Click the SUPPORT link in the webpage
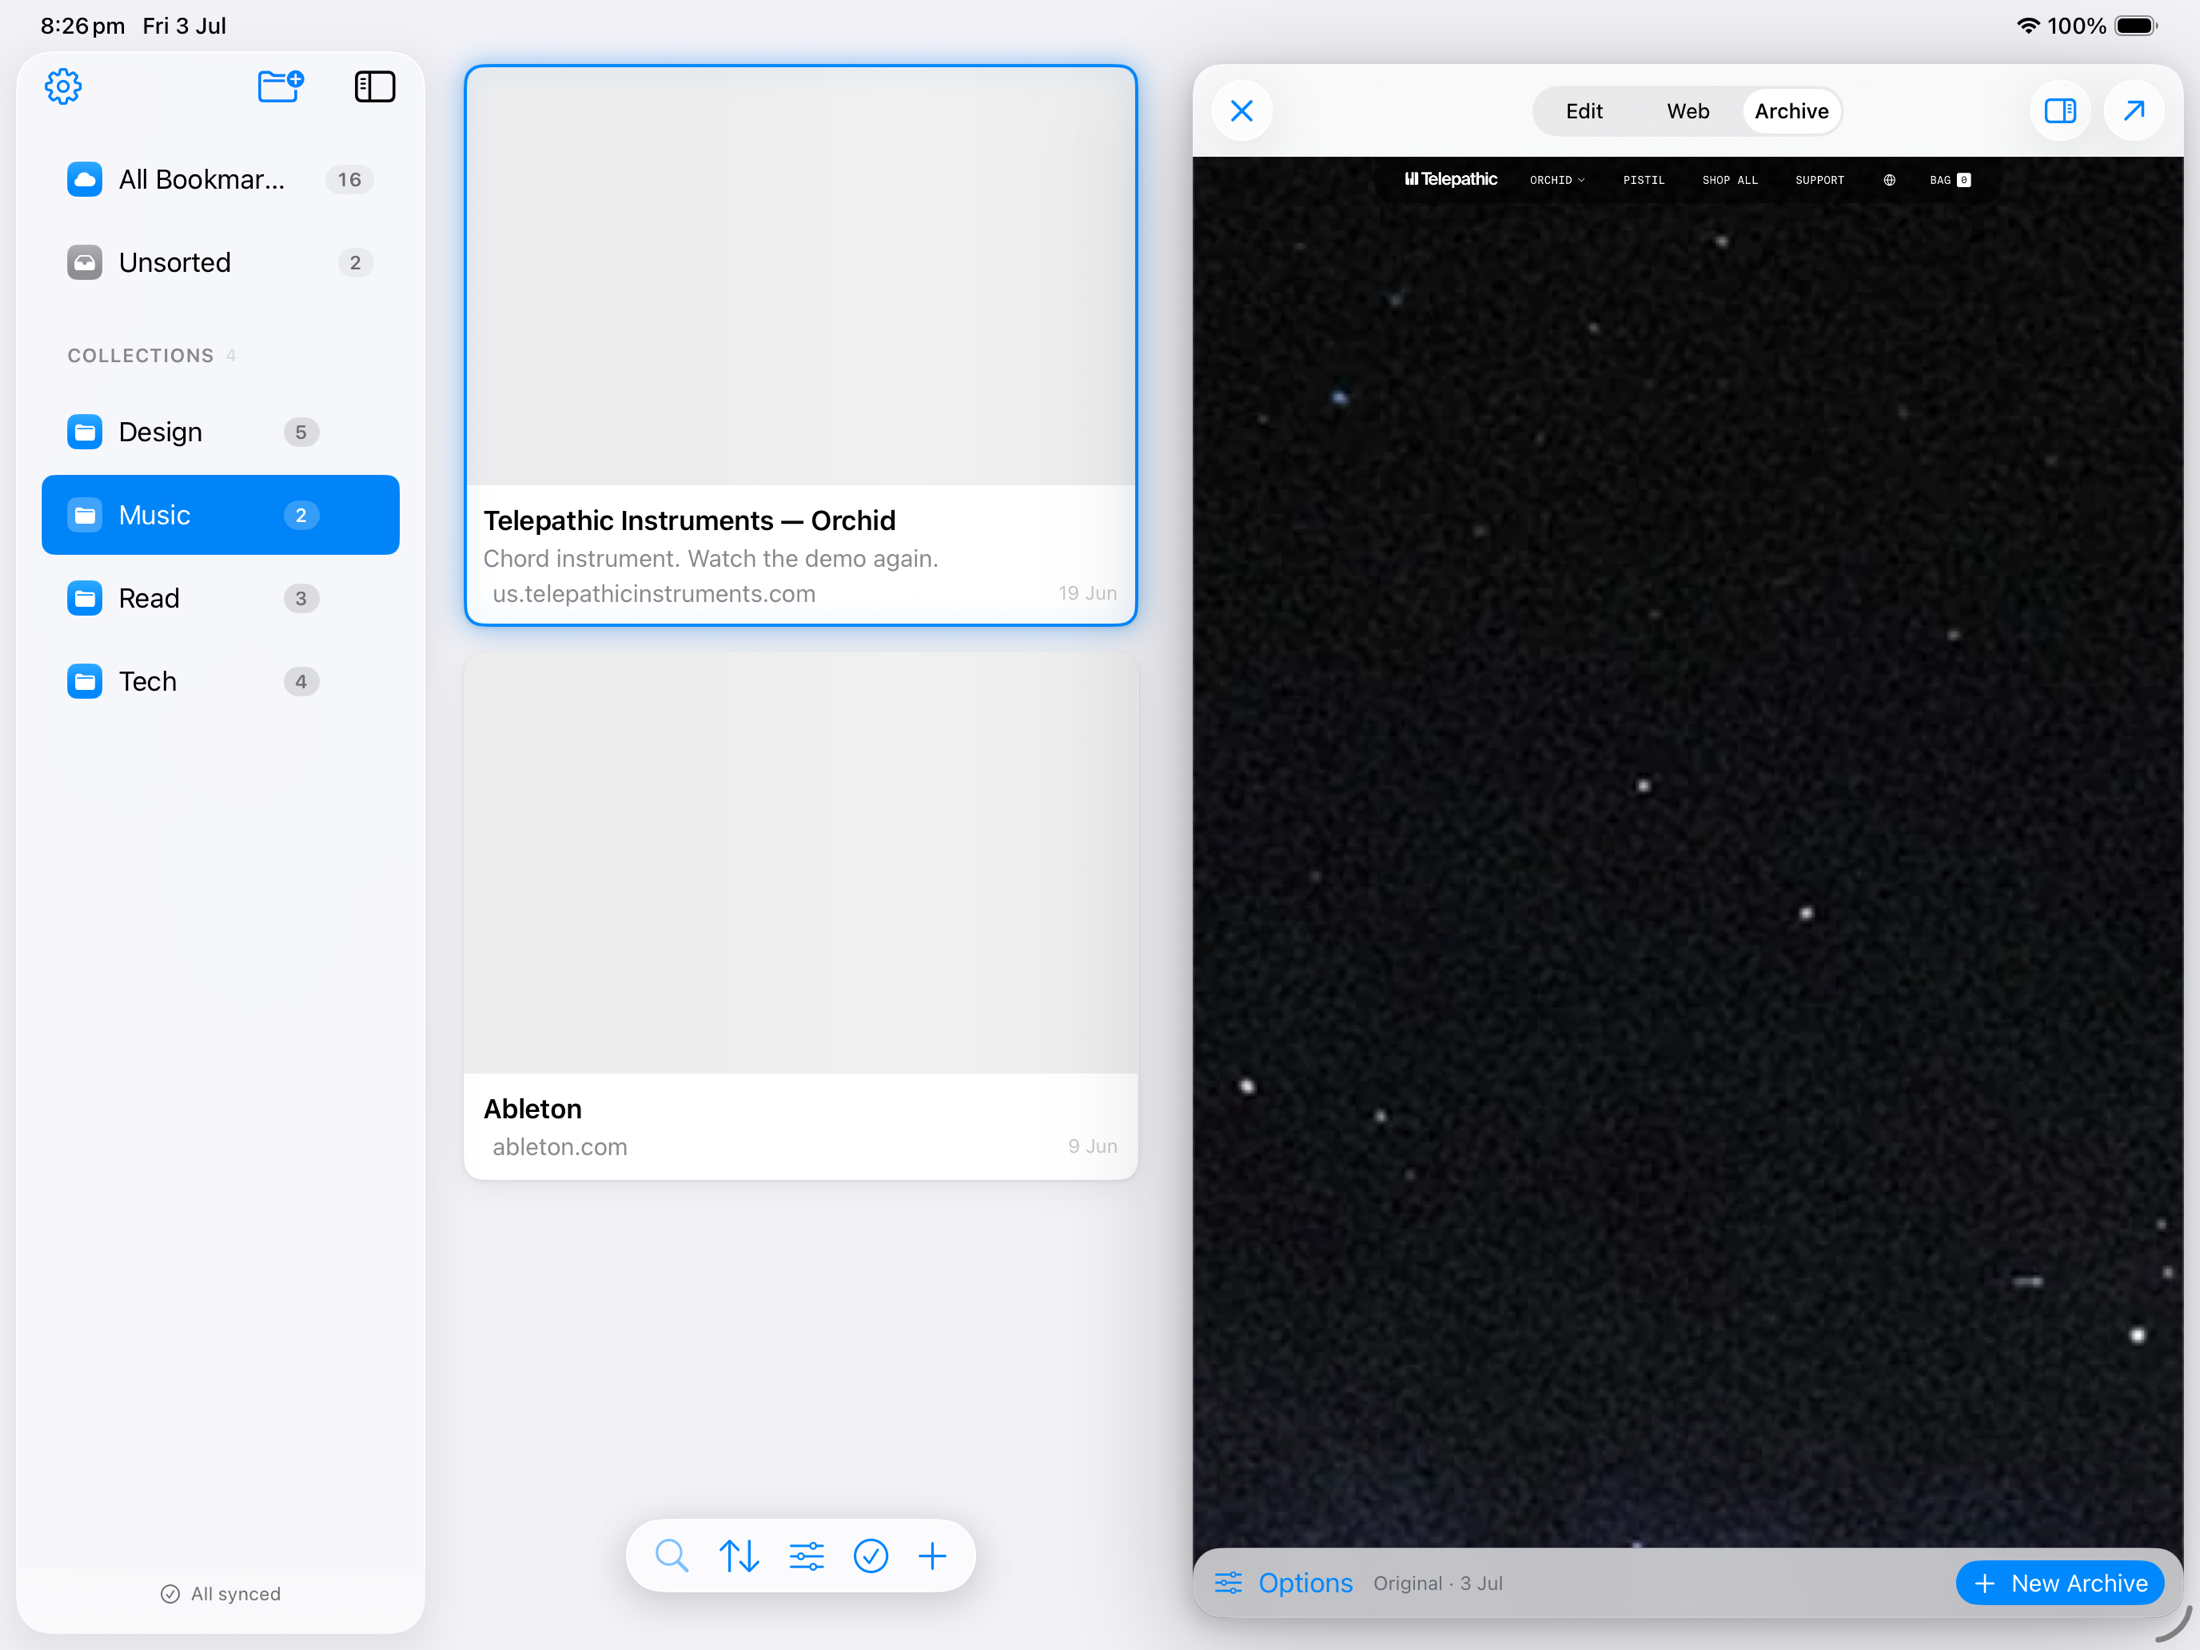 (1819, 180)
